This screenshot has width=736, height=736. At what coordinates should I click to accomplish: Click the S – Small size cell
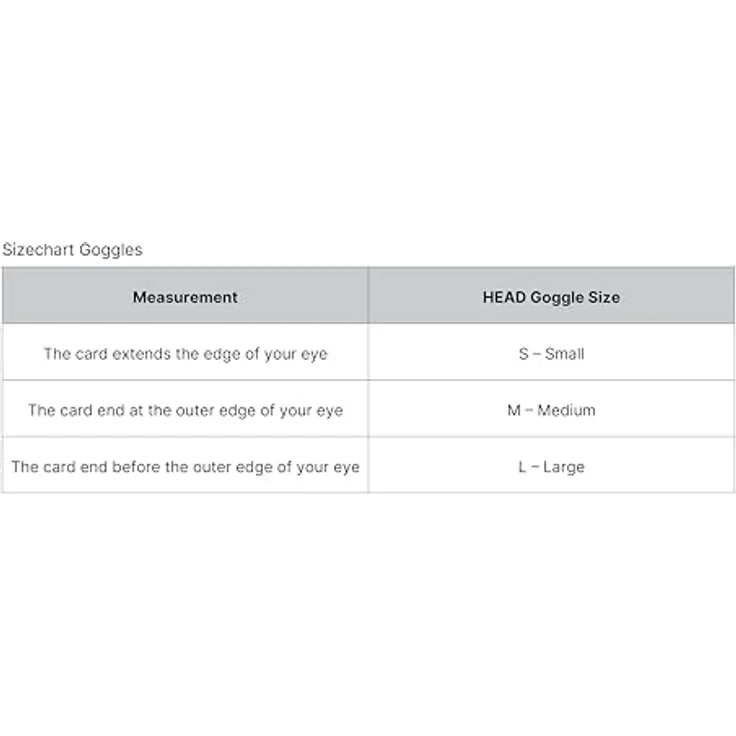tap(552, 353)
